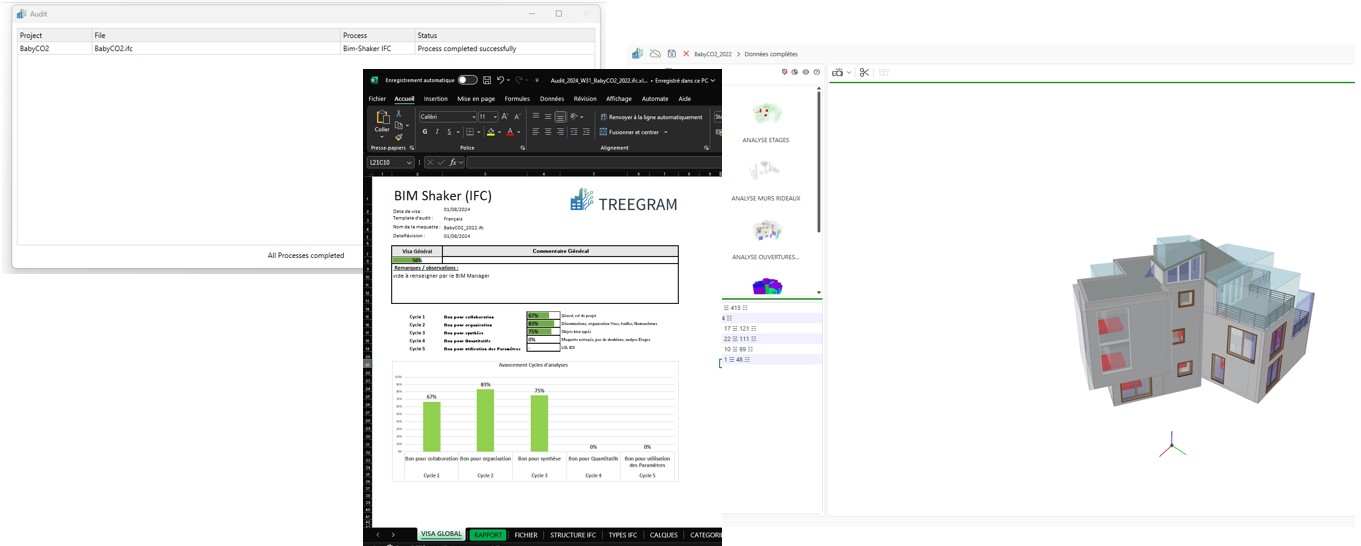Click the Excel save icon
The height and width of the screenshot is (546, 1361).
pyautogui.click(x=487, y=80)
